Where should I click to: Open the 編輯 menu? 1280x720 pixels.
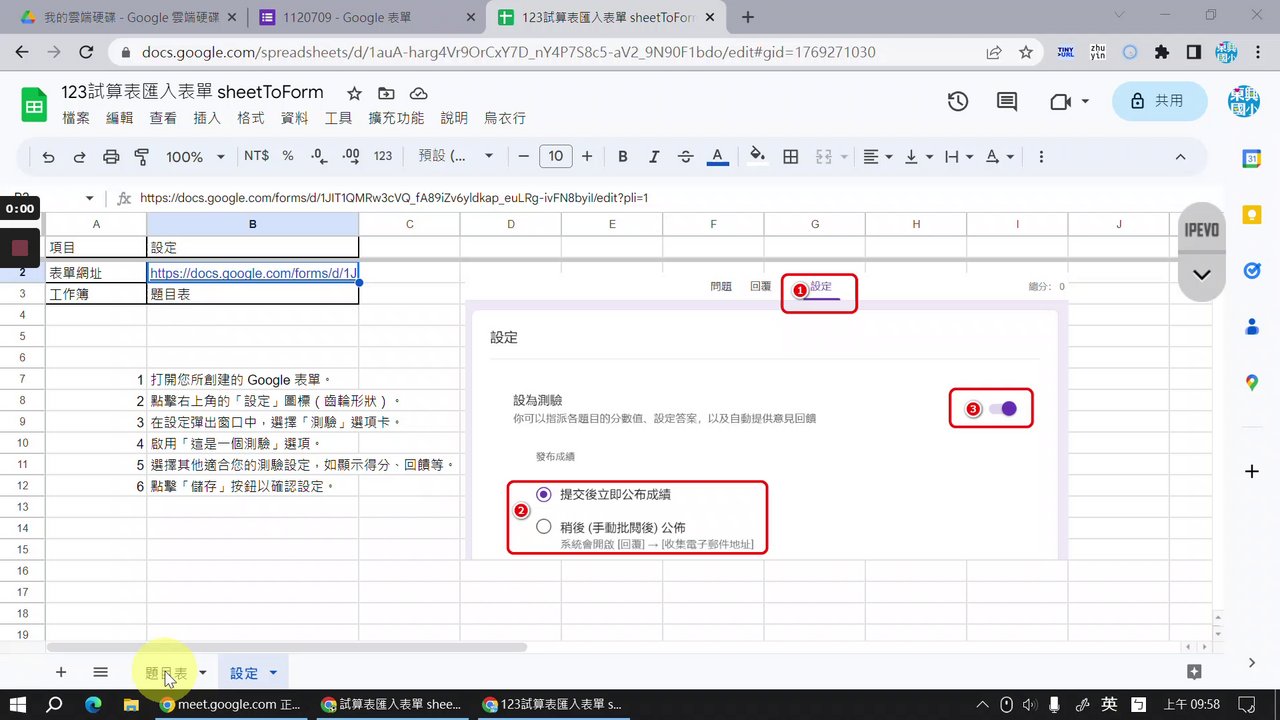[x=120, y=118]
